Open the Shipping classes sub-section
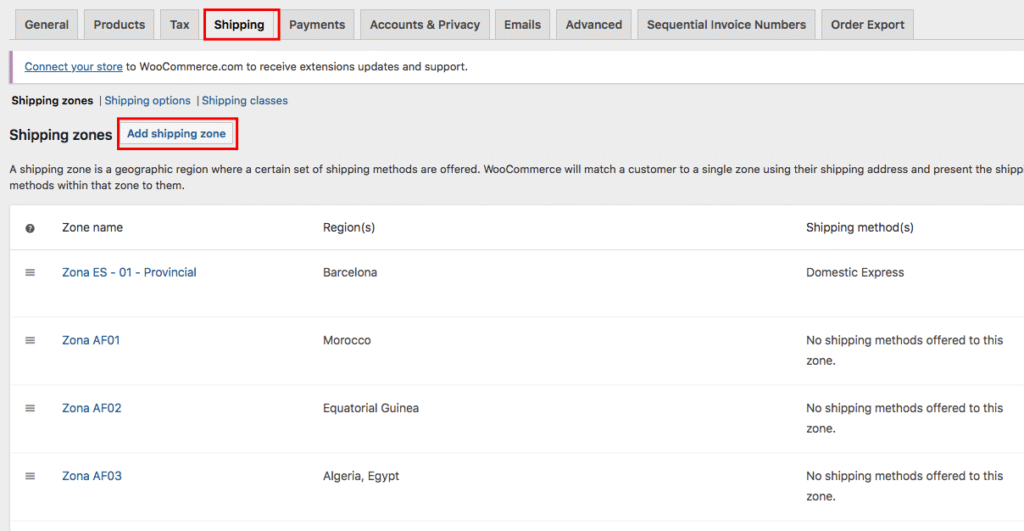Image resolution: width=1024 pixels, height=531 pixels. (245, 101)
